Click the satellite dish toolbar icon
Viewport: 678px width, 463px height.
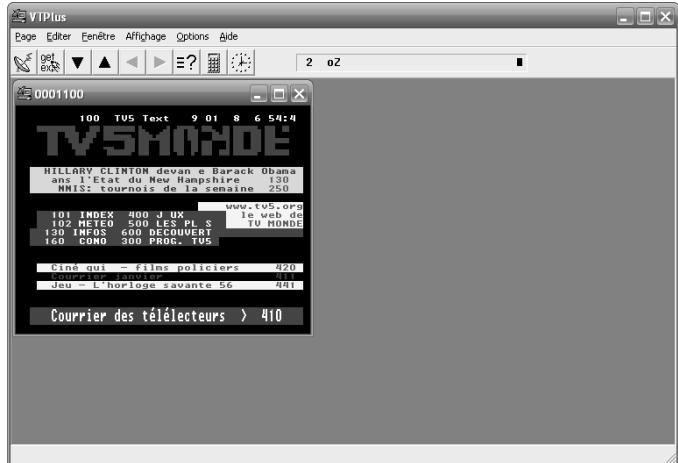tap(24, 63)
